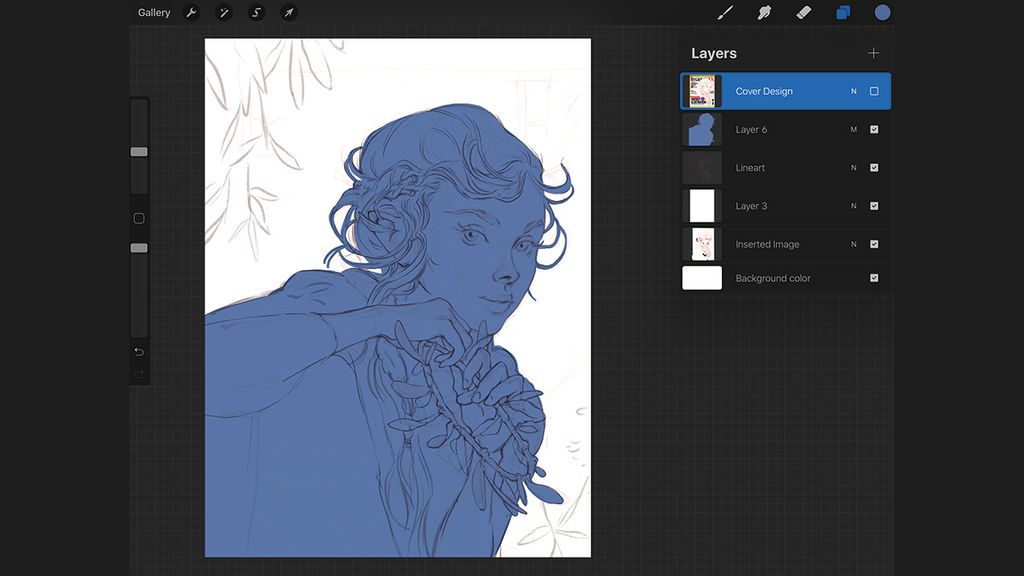This screenshot has height=576, width=1024.
Task: Open the color picker circle
Action: [881, 13]
